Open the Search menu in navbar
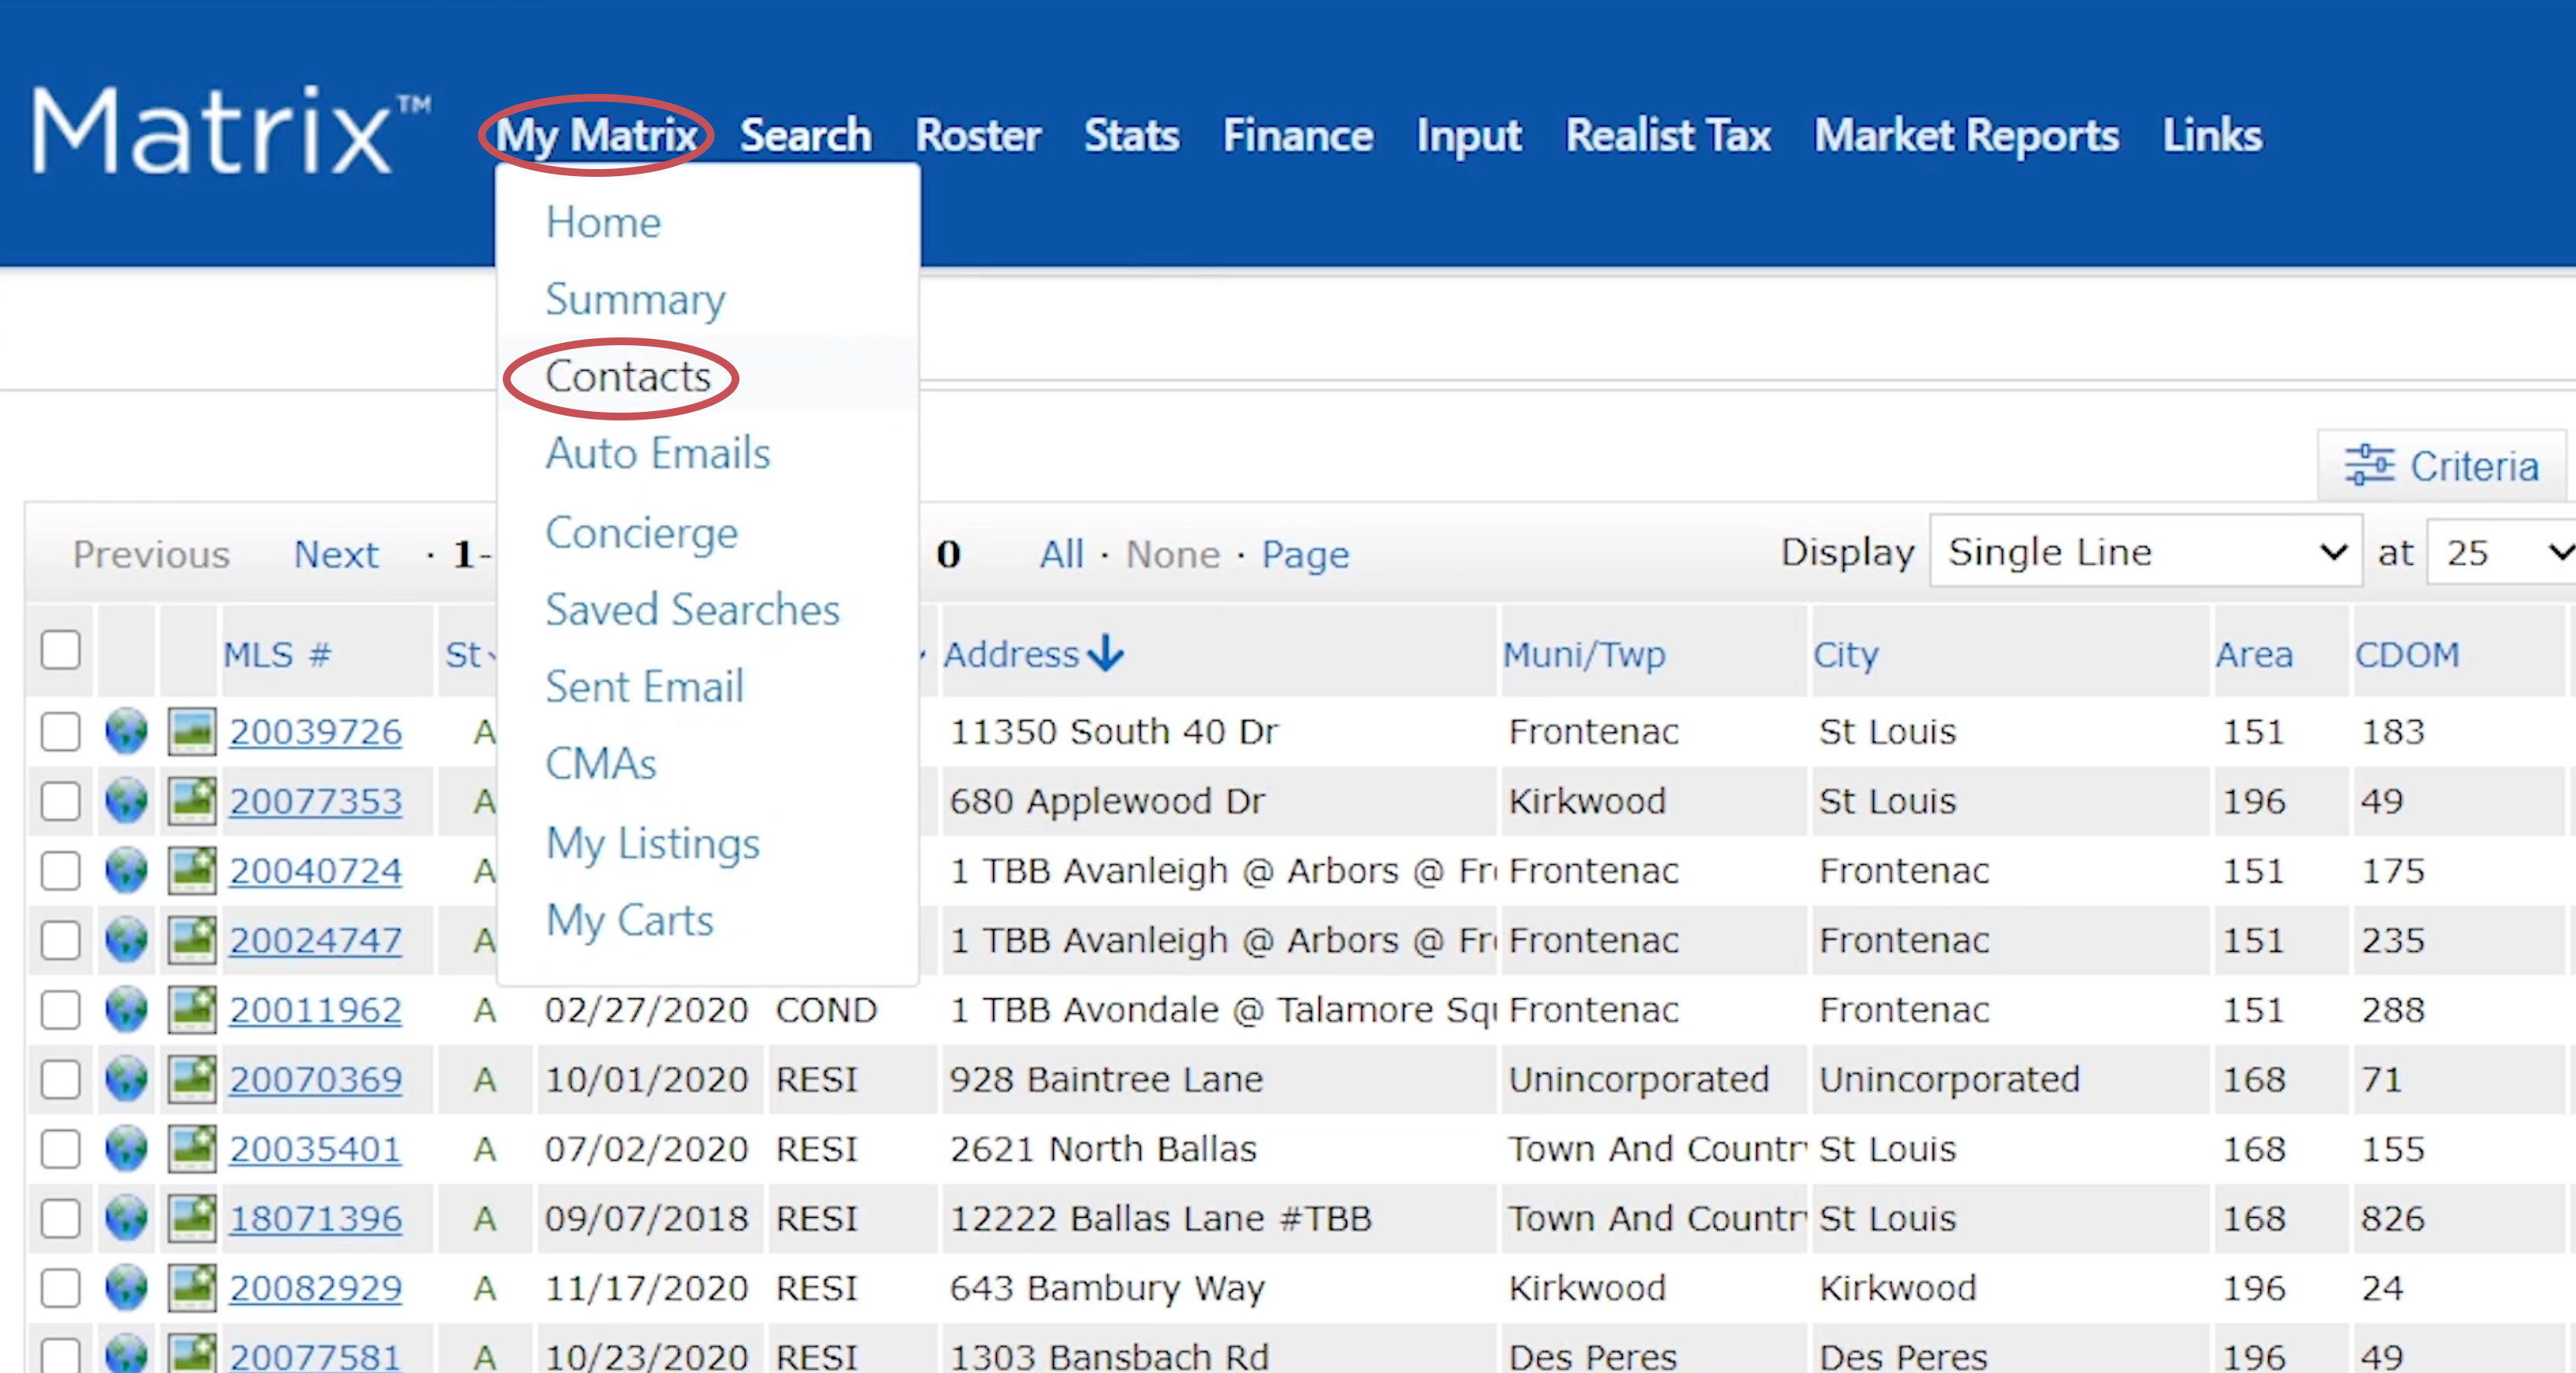2576x1373 pixels. click(x=805, y=135)
